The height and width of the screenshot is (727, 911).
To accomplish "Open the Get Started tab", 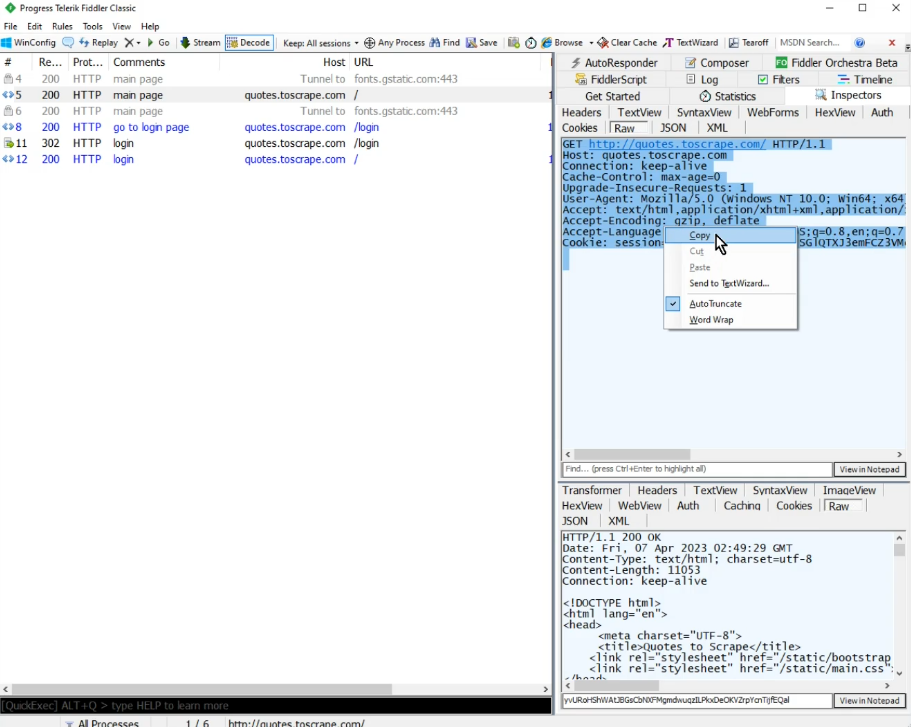I will [x=612, y=96].
